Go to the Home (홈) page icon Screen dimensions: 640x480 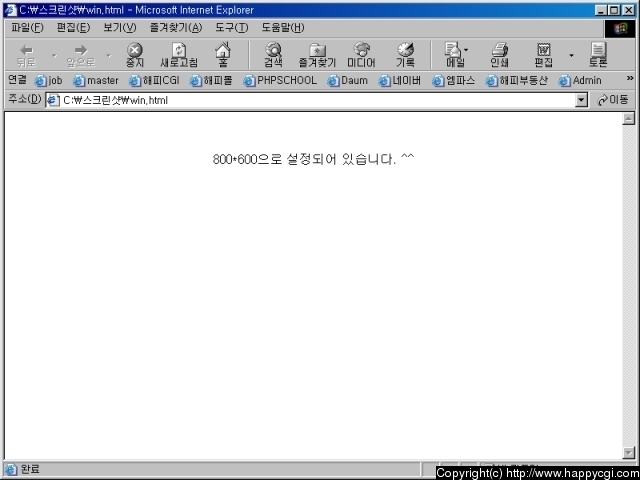pos(223,50)
